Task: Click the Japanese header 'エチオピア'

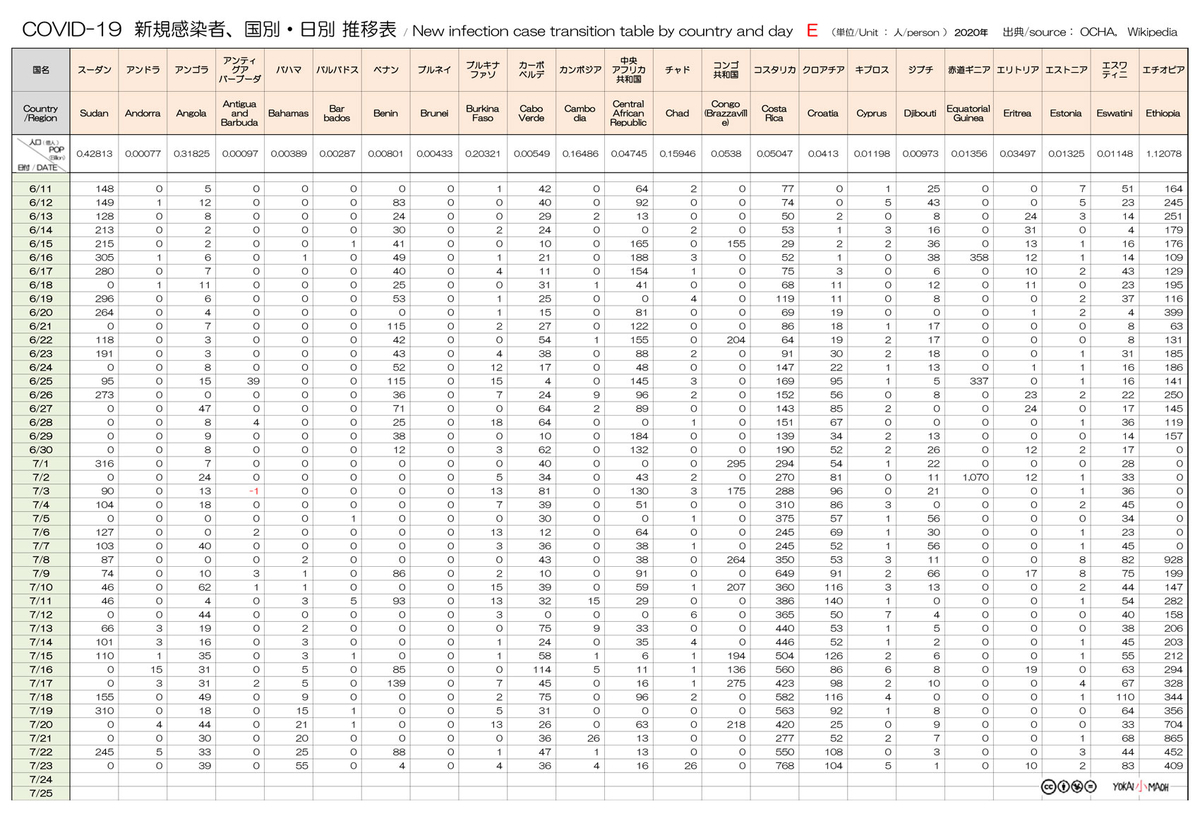Action: pos(1163,71)
